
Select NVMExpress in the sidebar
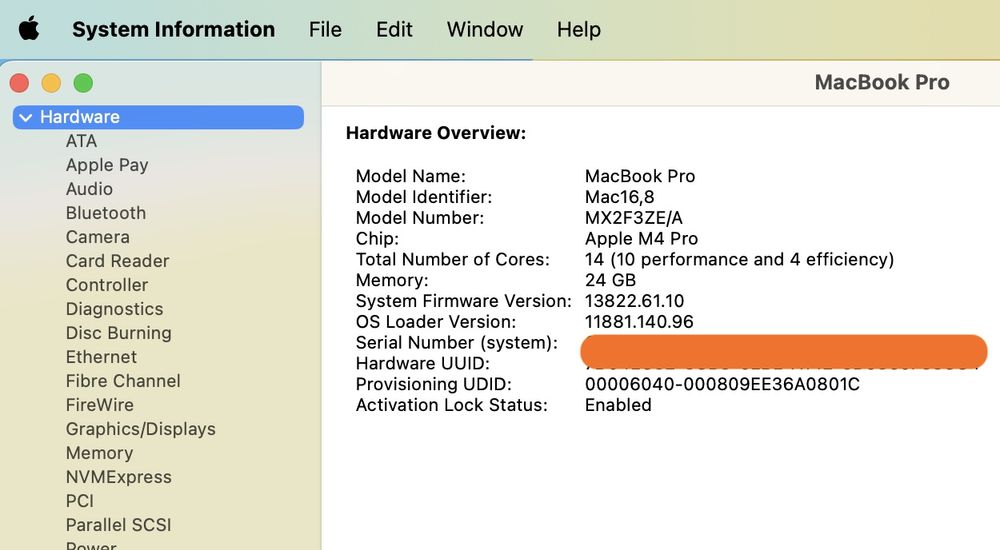[119, 477]
